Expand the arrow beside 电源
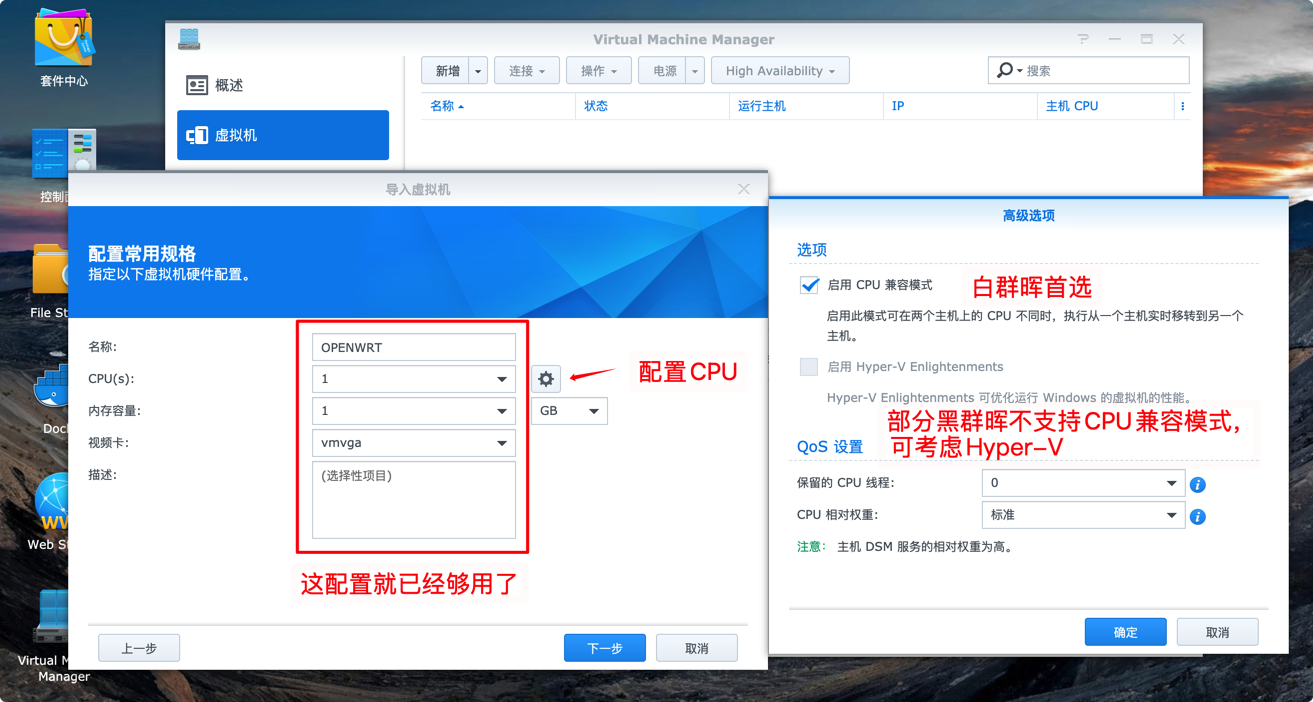 (x=695, y=71)
